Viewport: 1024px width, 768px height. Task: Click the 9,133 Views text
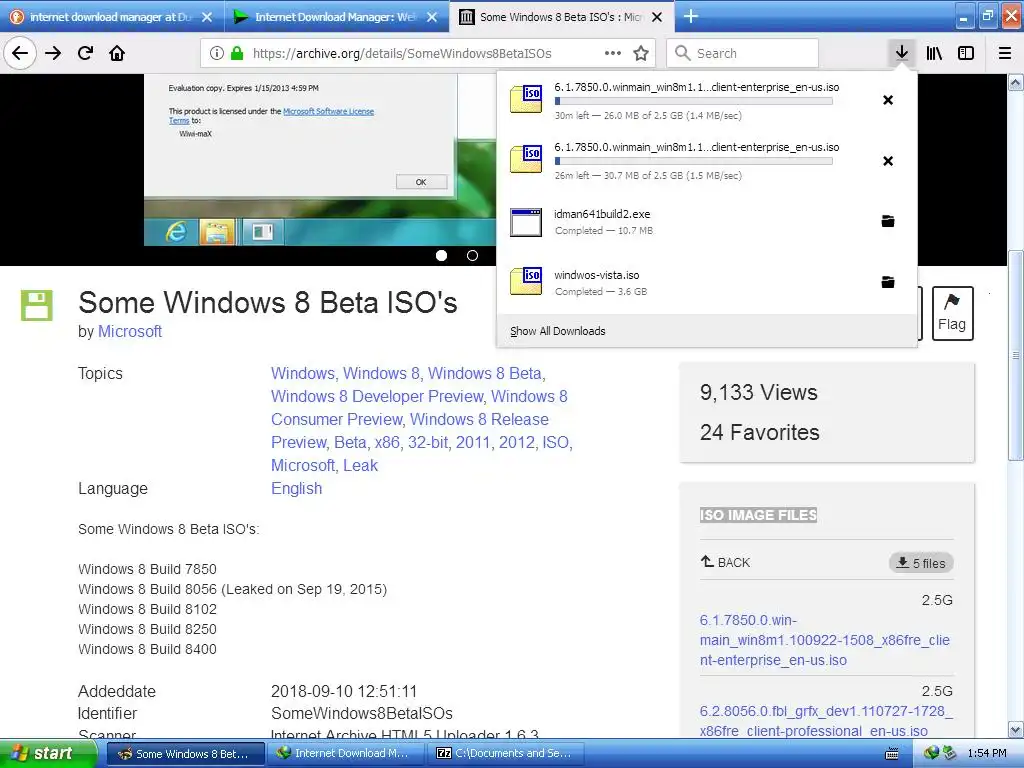pos(759,392)
